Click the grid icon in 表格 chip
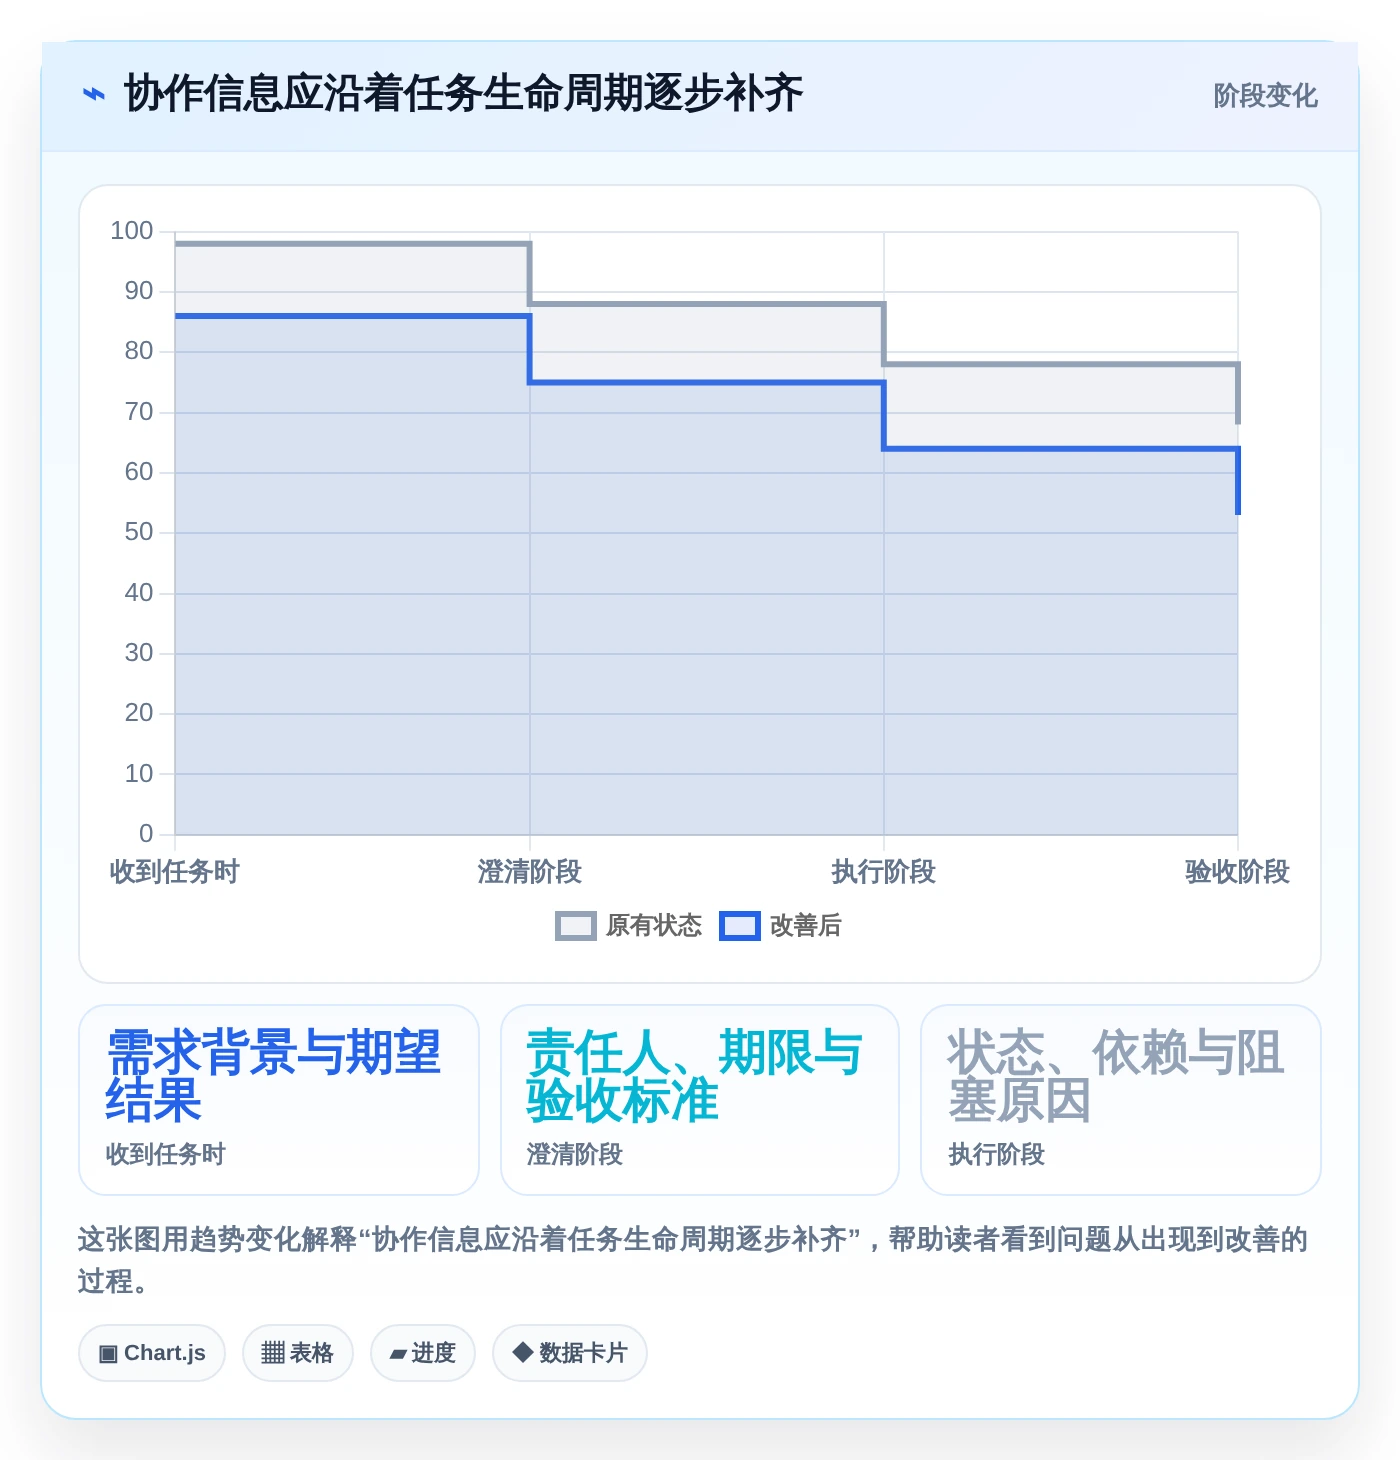The height and width of the screenshot is (1460, 1400). click(x=273, y=1353)
